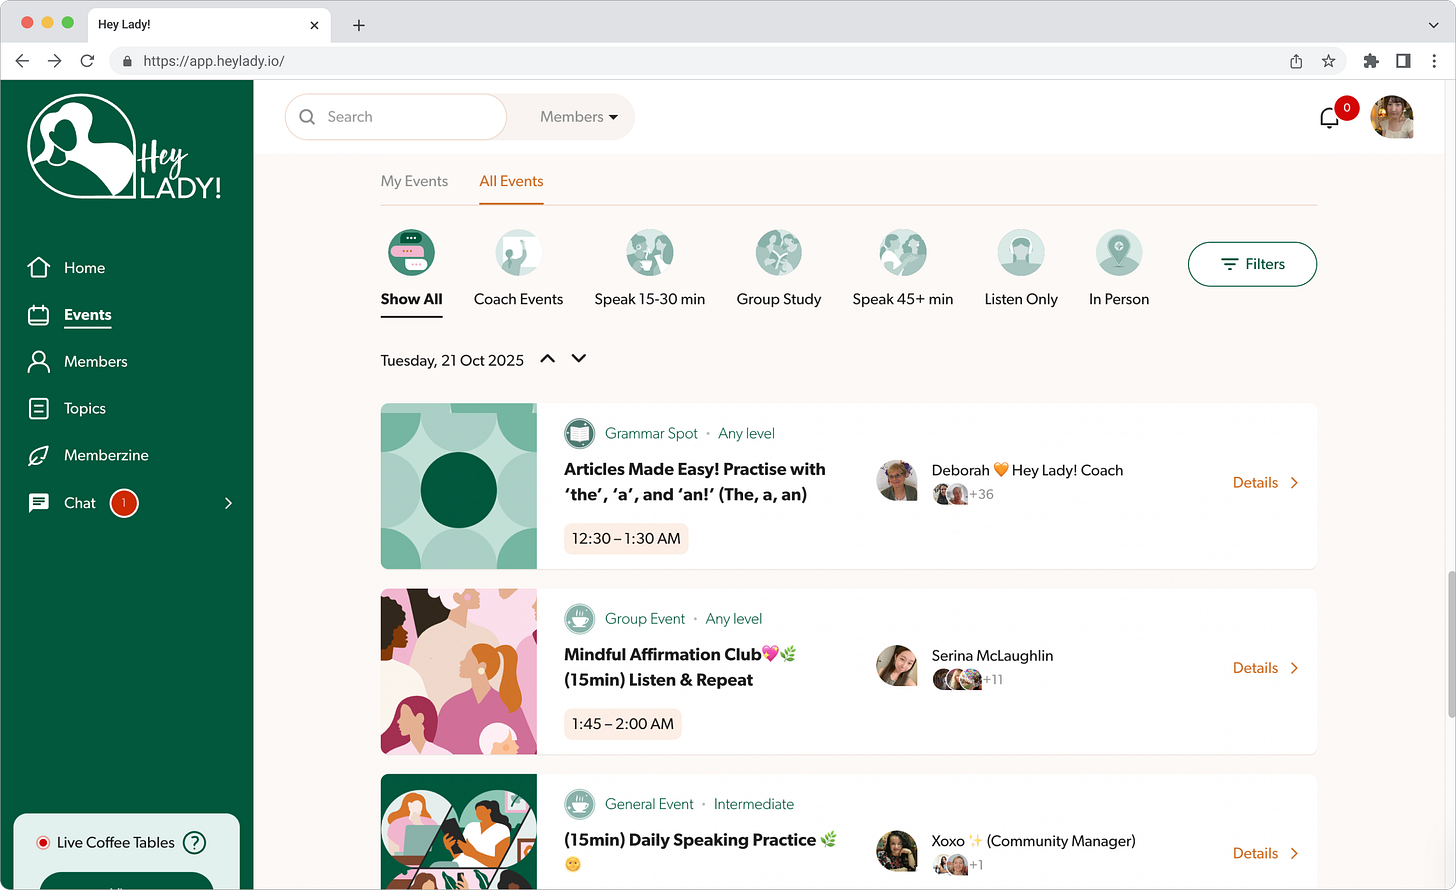Click the browser address bar URL
1456x890 pixels.
click(x=214, y=61)
